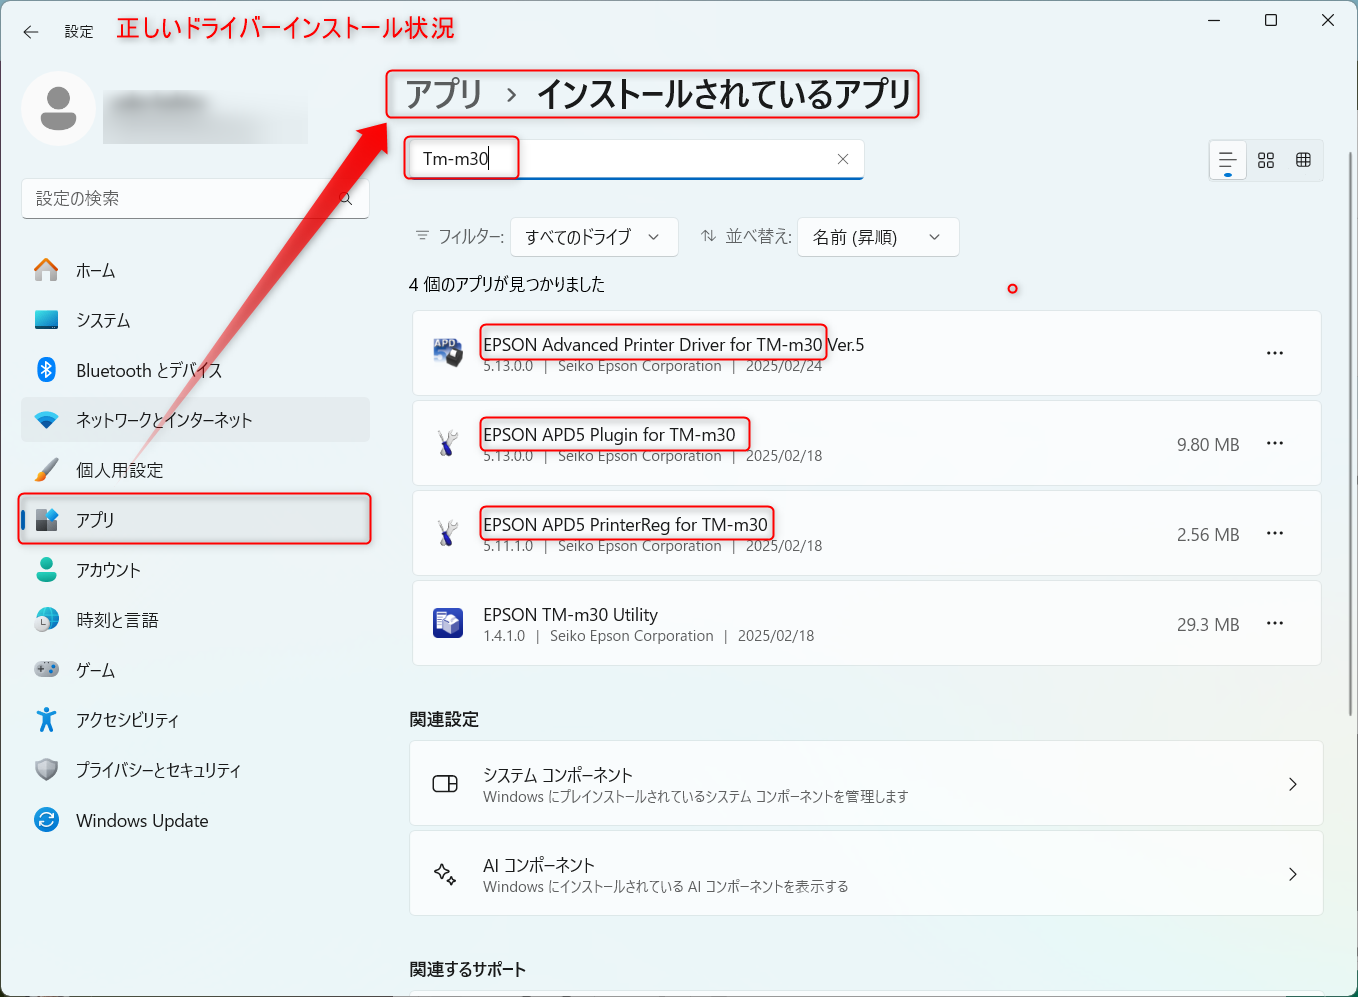Image resolution: width=1358 pixels, height=997 pixels.
Task: Open Windows Update settings
Action: 195,820
